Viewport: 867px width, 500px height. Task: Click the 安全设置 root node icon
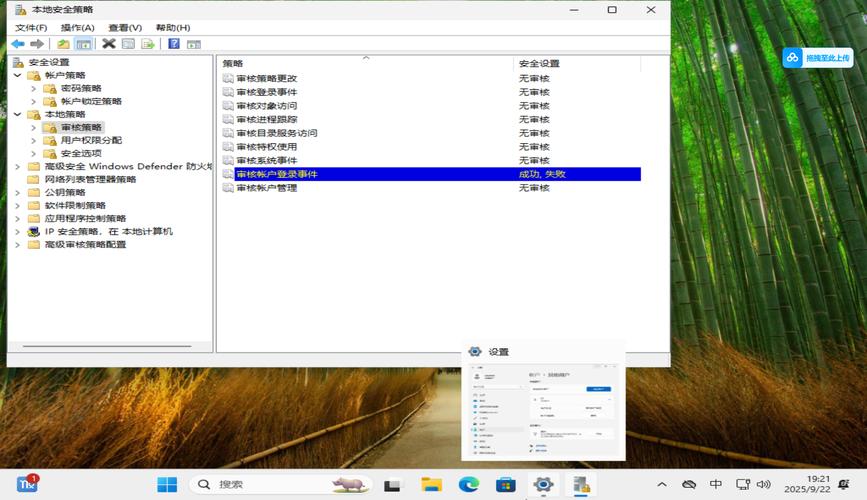click(x=18, y=62)
